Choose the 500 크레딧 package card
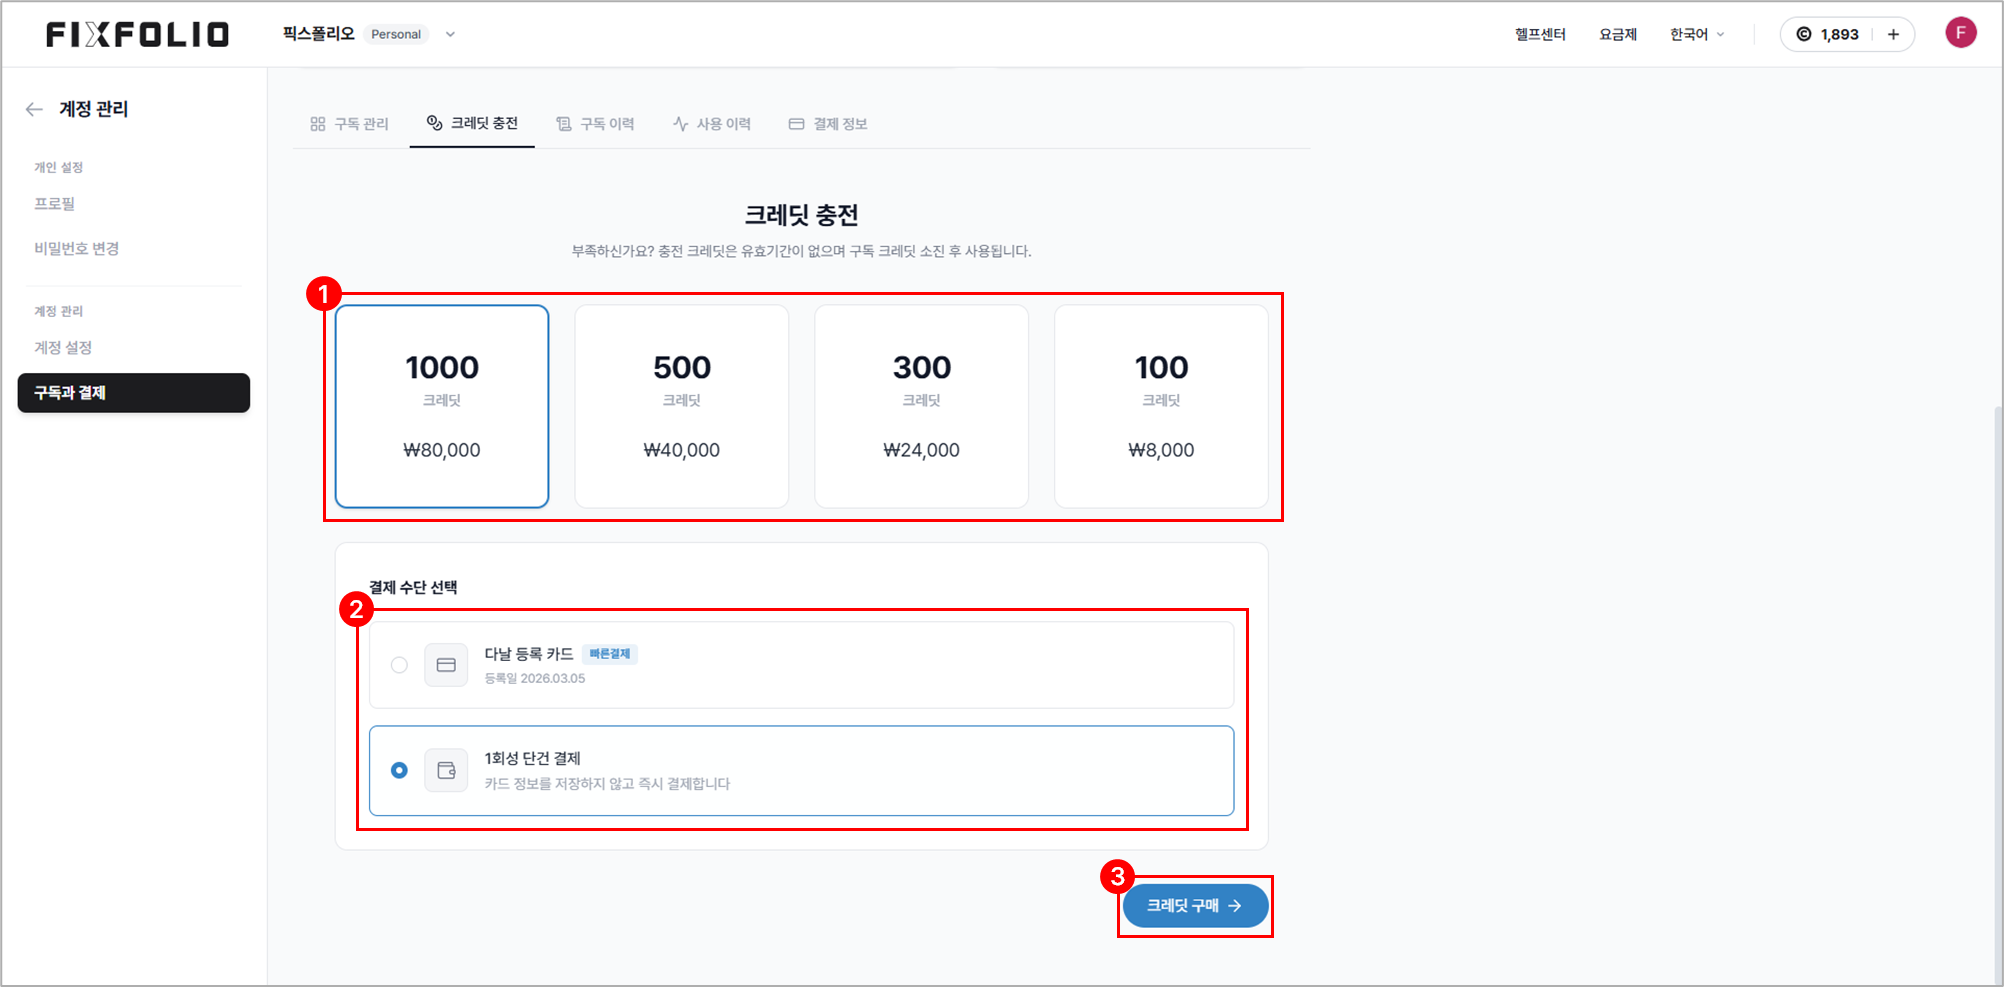The image size is (2004, 987). 681,406
